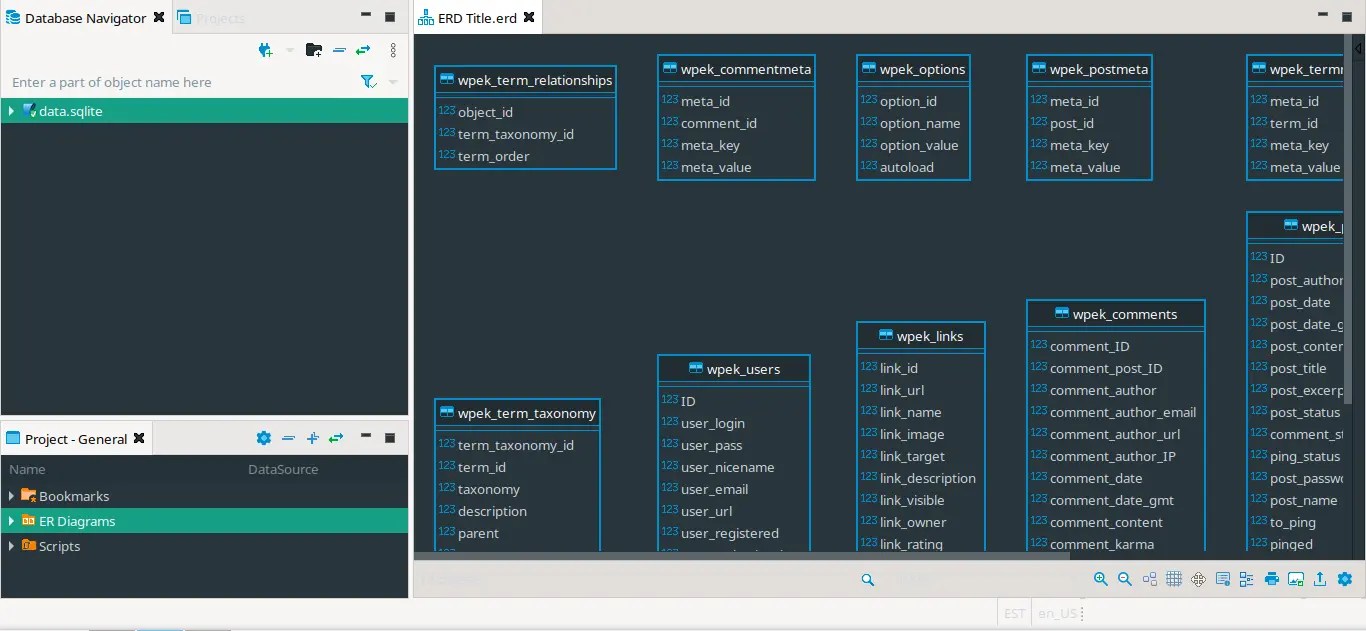Create a new connection folder
Viewport: 1366px width, 631px height.
pyautogui.click(x=313, y=50)
